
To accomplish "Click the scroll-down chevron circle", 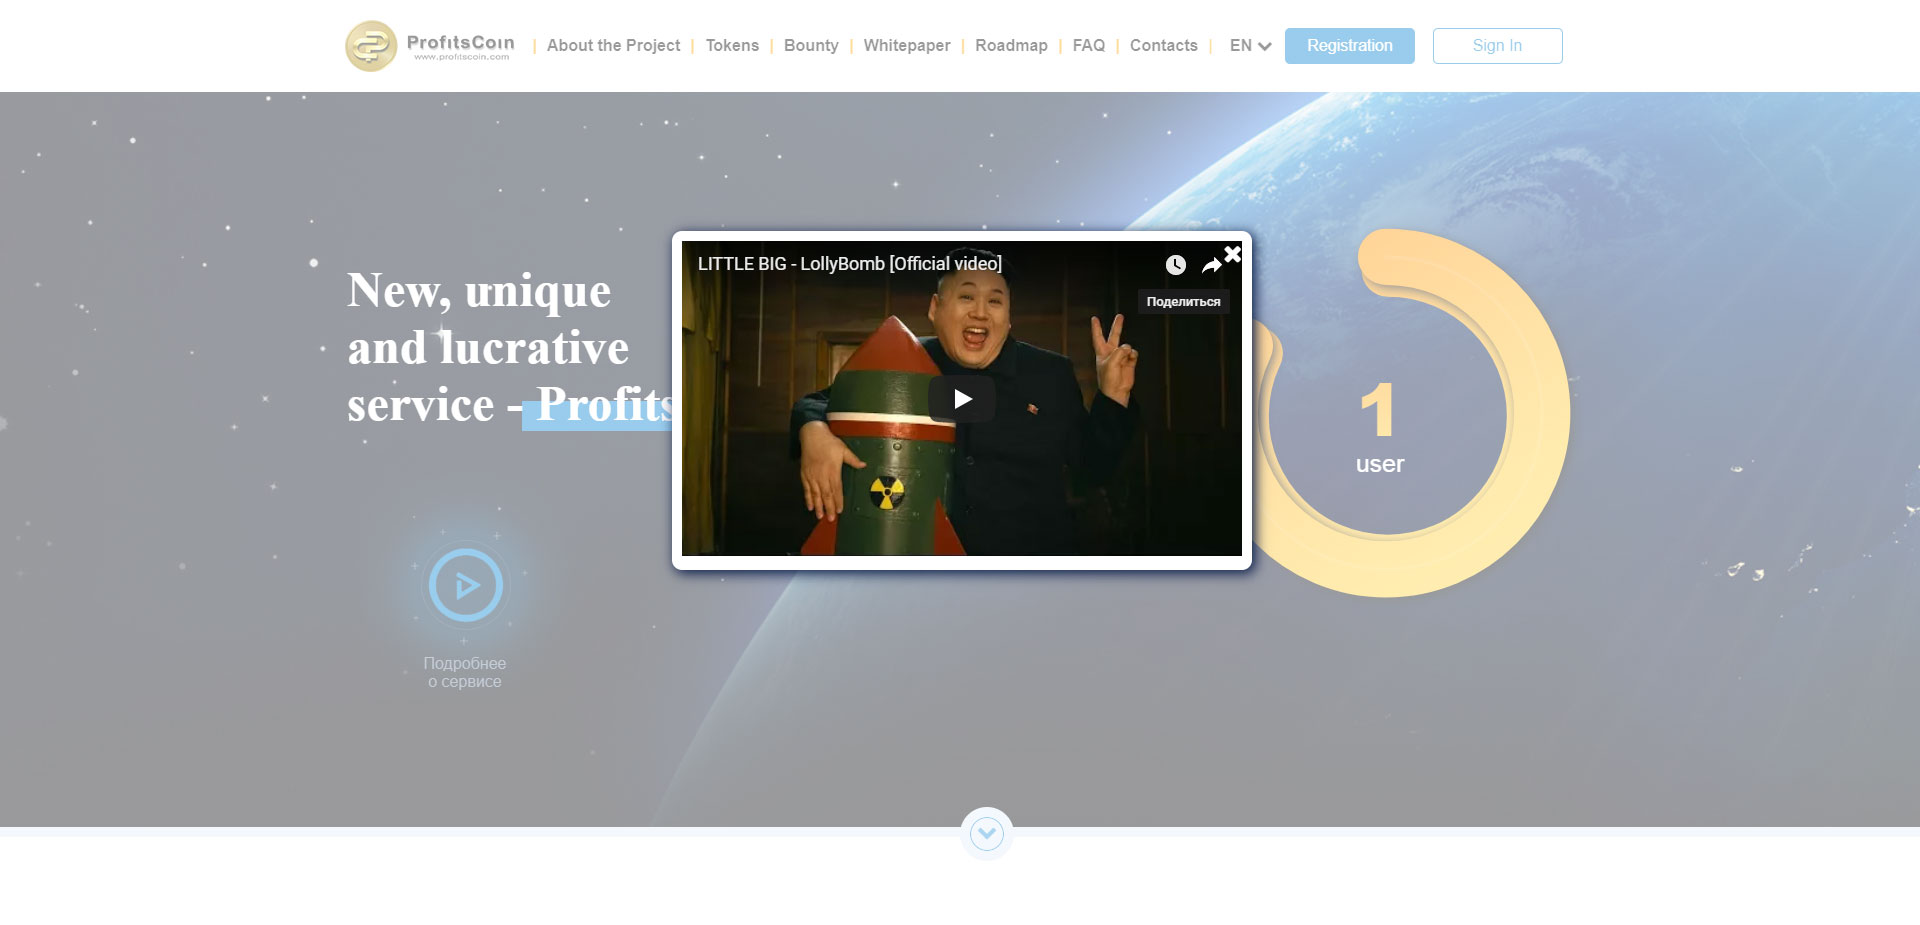I will (986, 833).
